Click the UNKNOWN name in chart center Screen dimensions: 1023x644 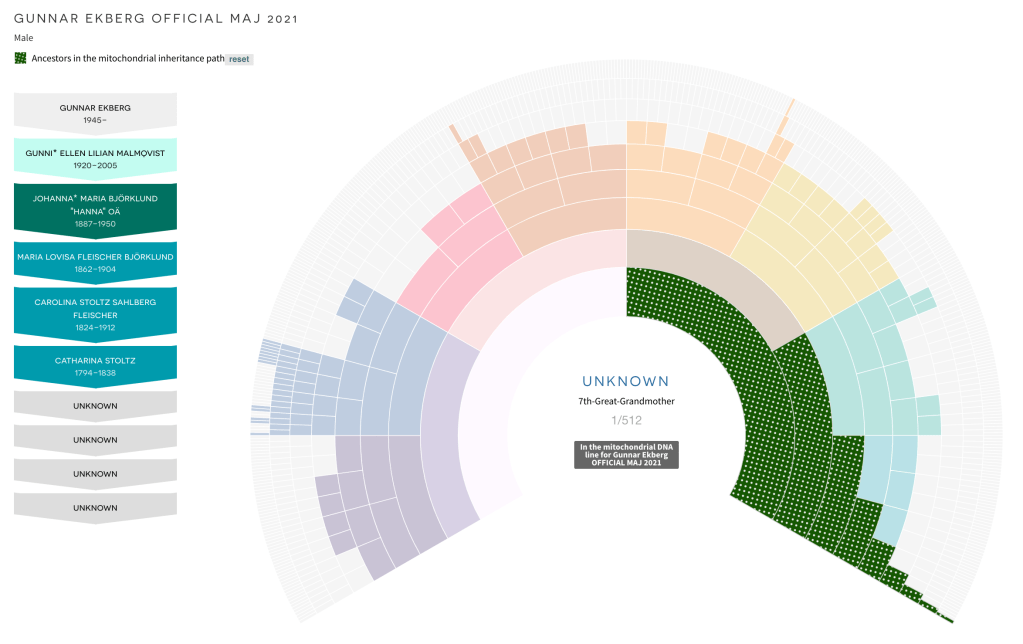click(626, 381)
